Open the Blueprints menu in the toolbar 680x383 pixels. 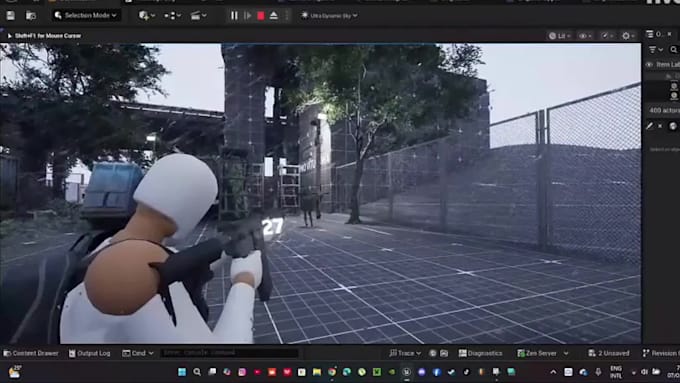172,16
